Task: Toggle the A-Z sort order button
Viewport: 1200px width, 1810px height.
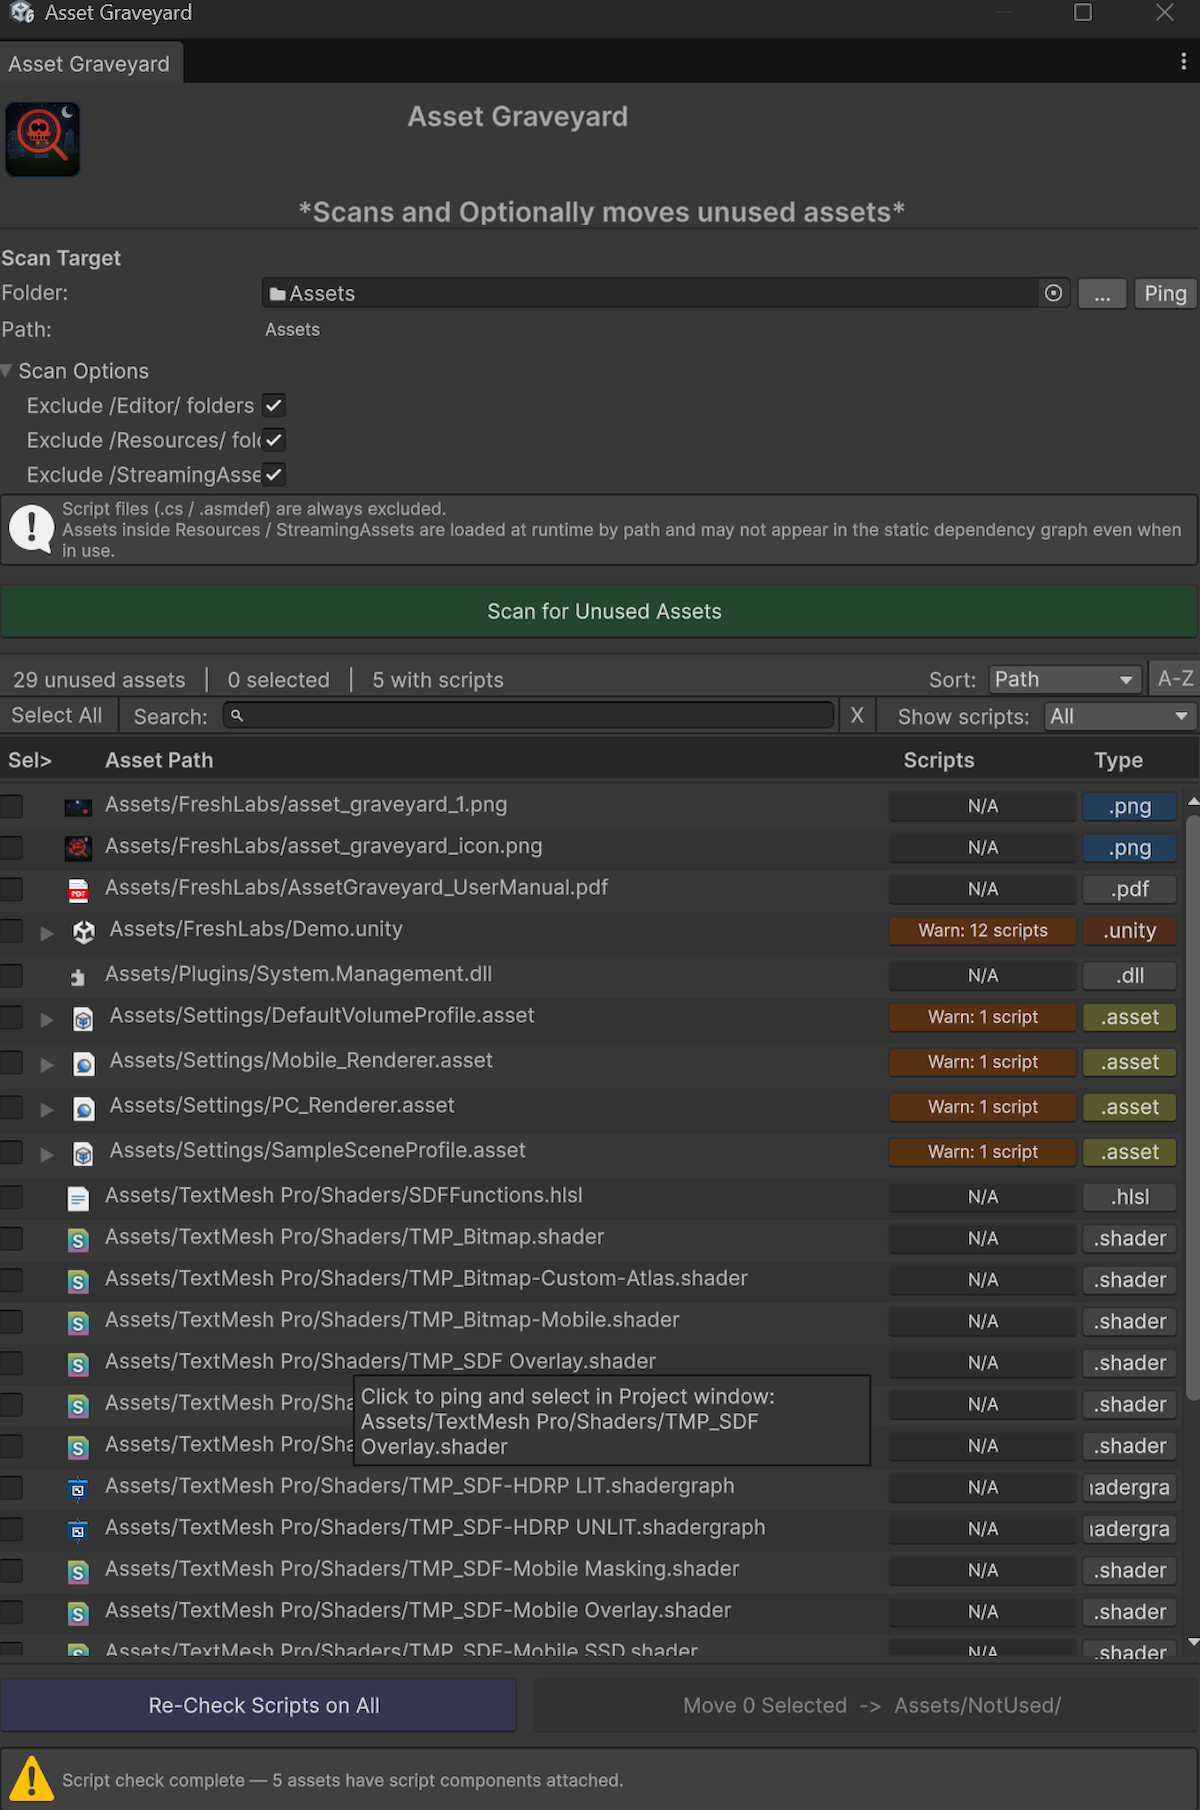Action: point(1175,679)
